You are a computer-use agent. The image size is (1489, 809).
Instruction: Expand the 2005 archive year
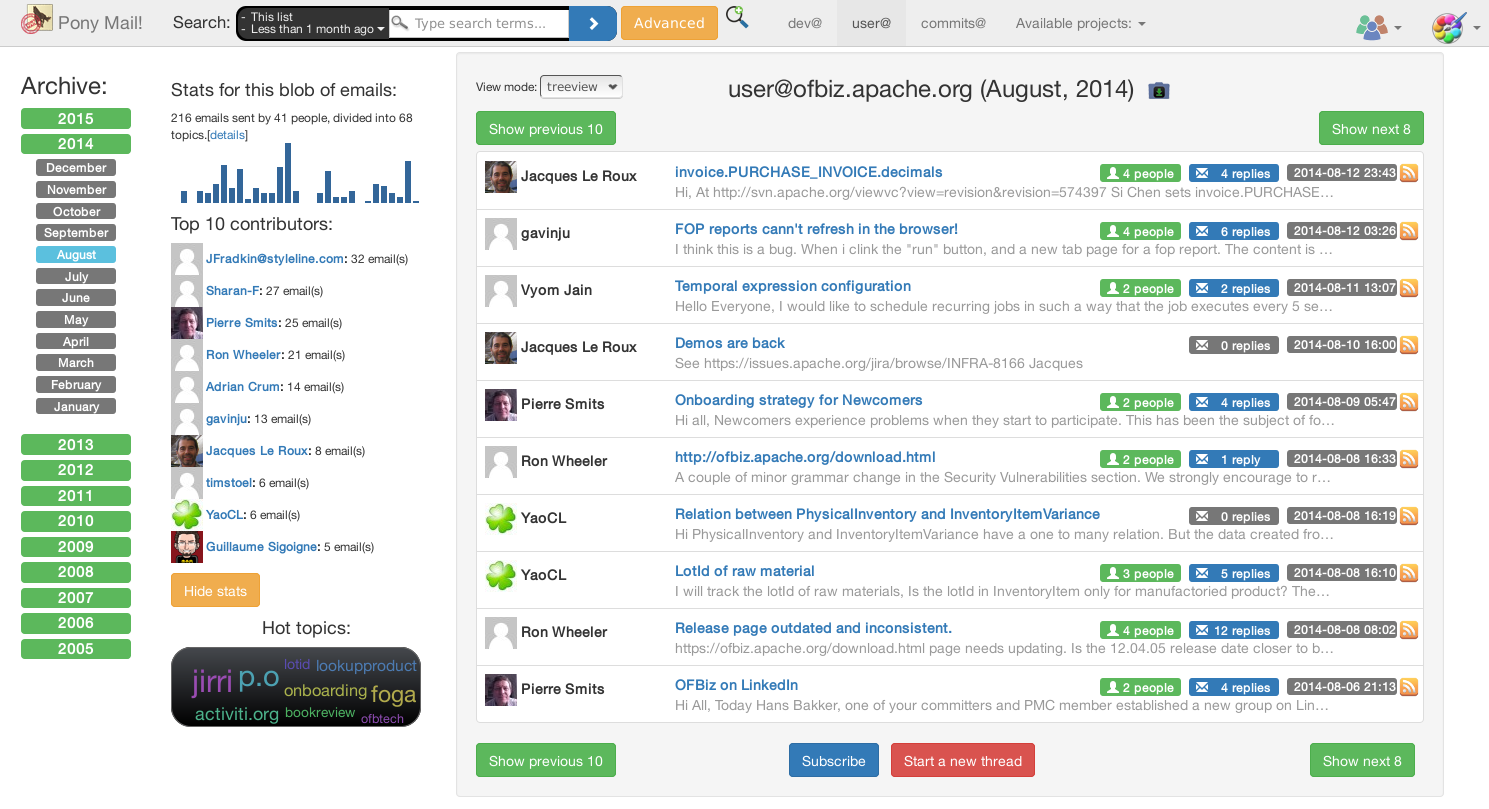76,649
